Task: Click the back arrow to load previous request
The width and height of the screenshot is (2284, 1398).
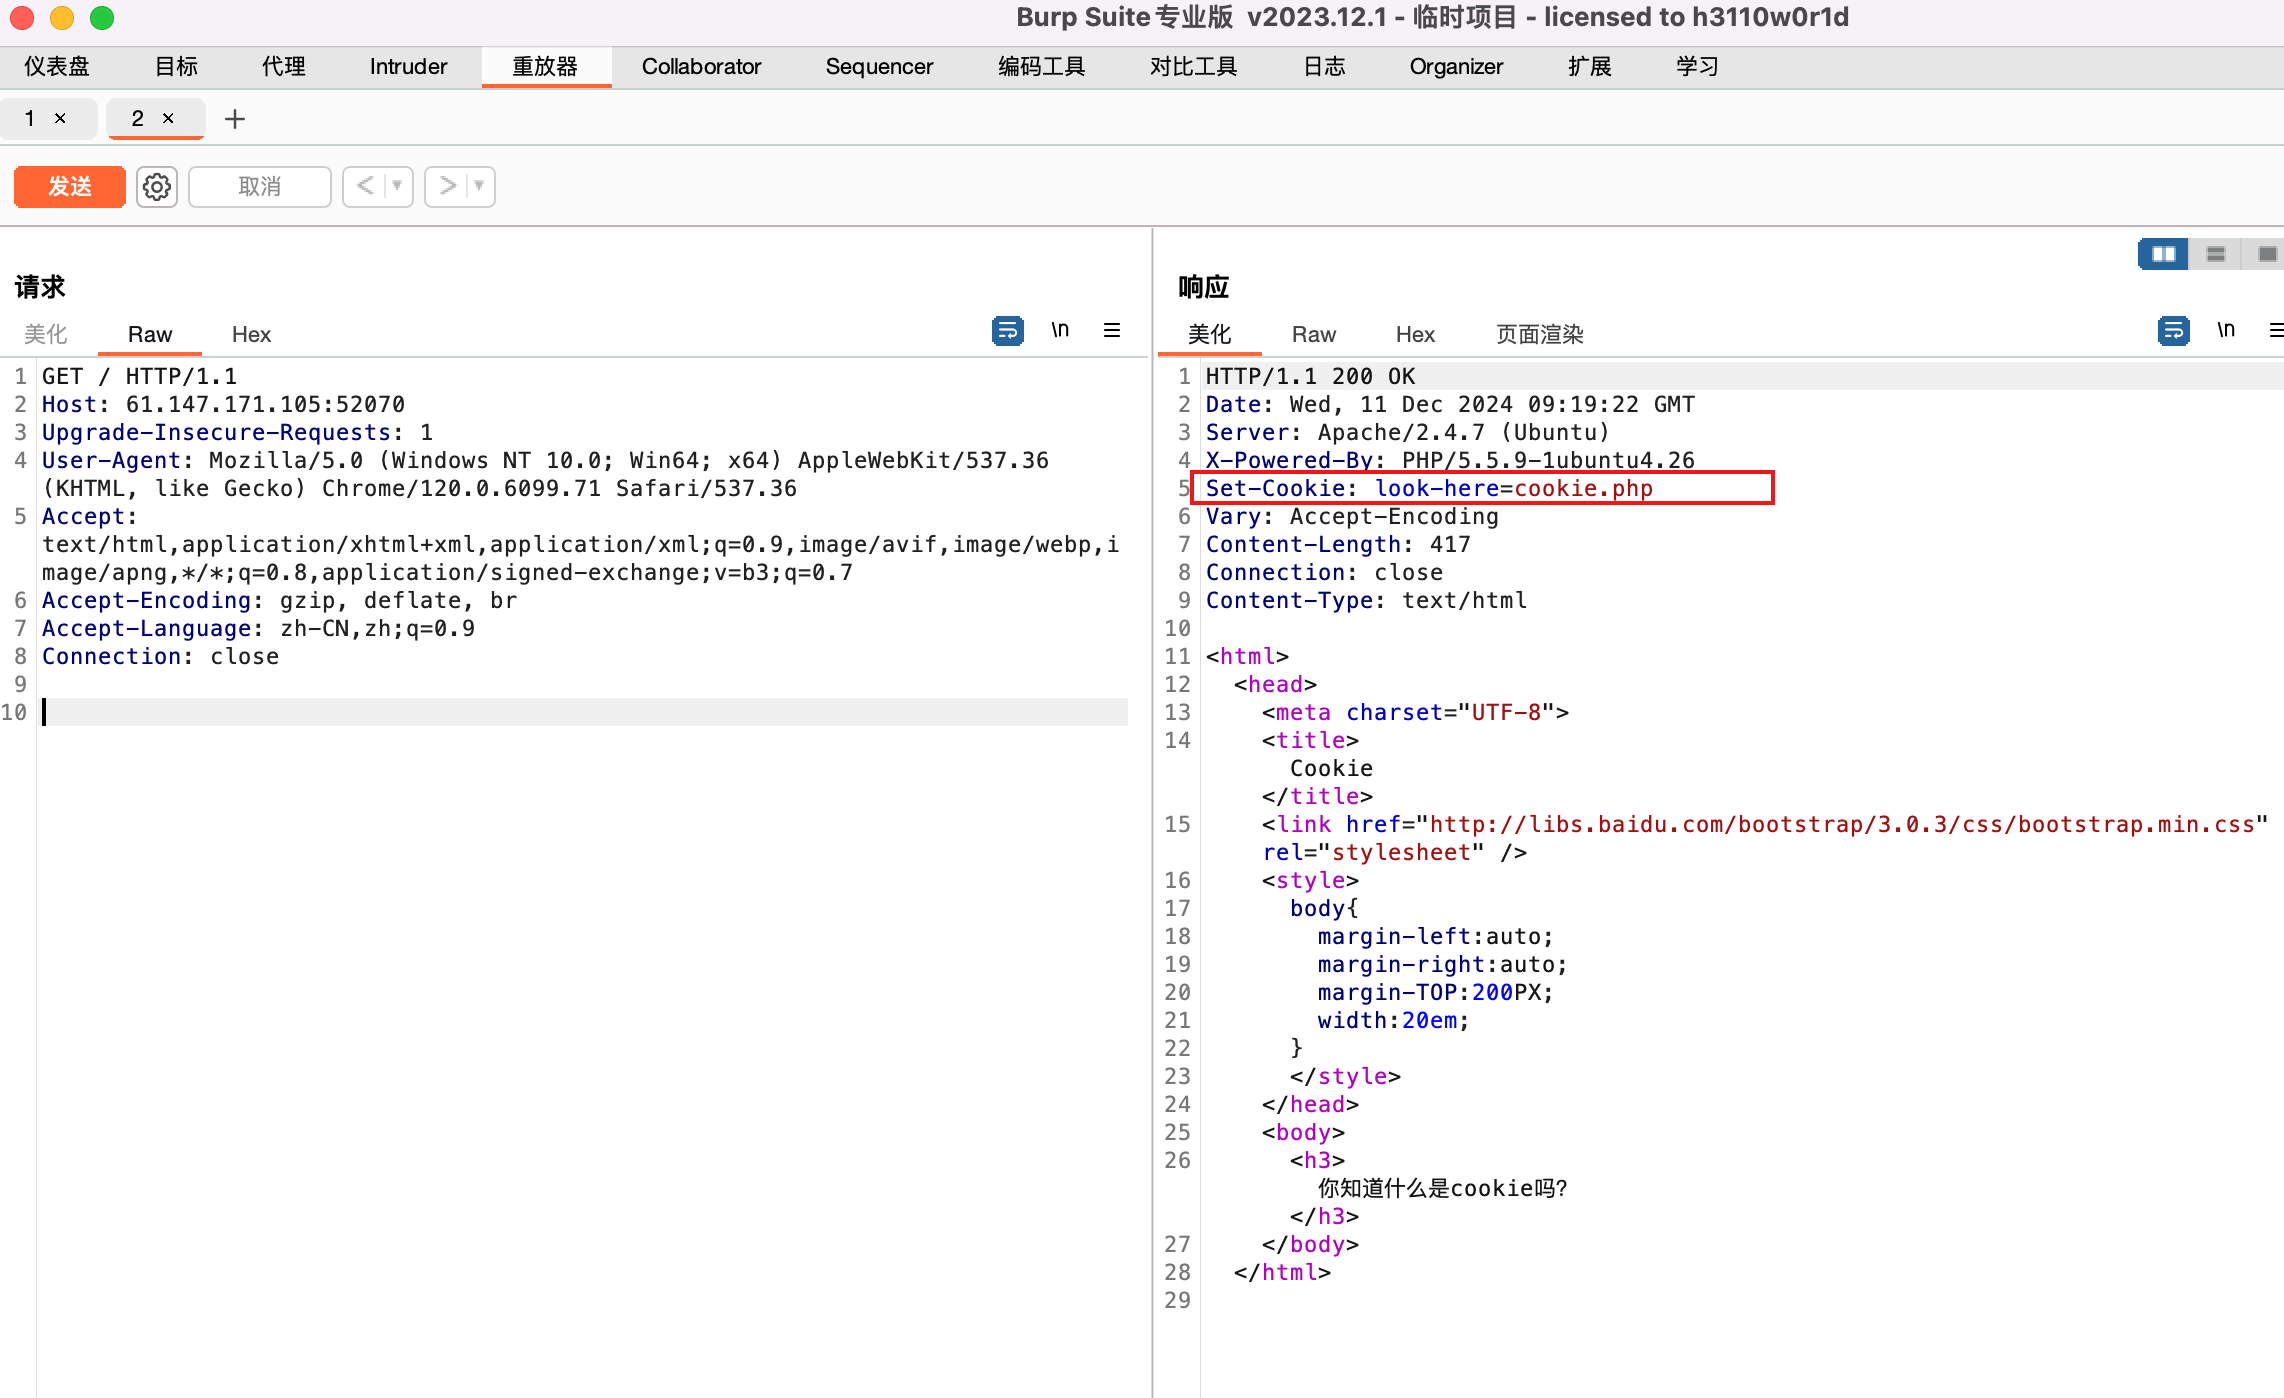Action: [366, 186]
